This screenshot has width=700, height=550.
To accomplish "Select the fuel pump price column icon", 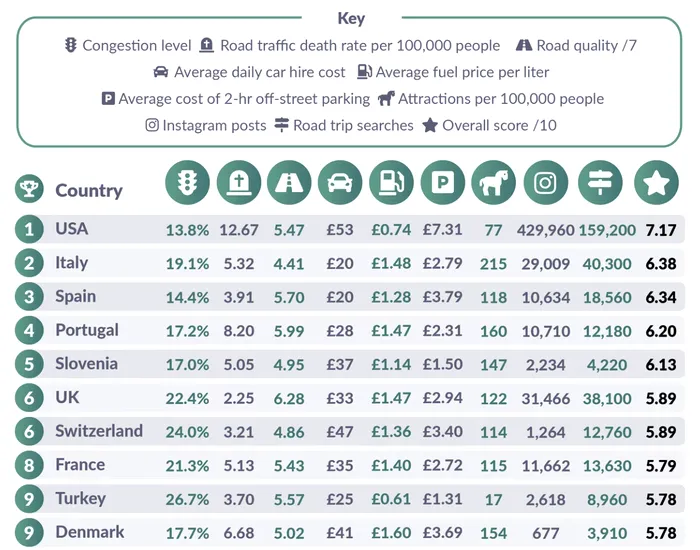I will coord(392,184).
